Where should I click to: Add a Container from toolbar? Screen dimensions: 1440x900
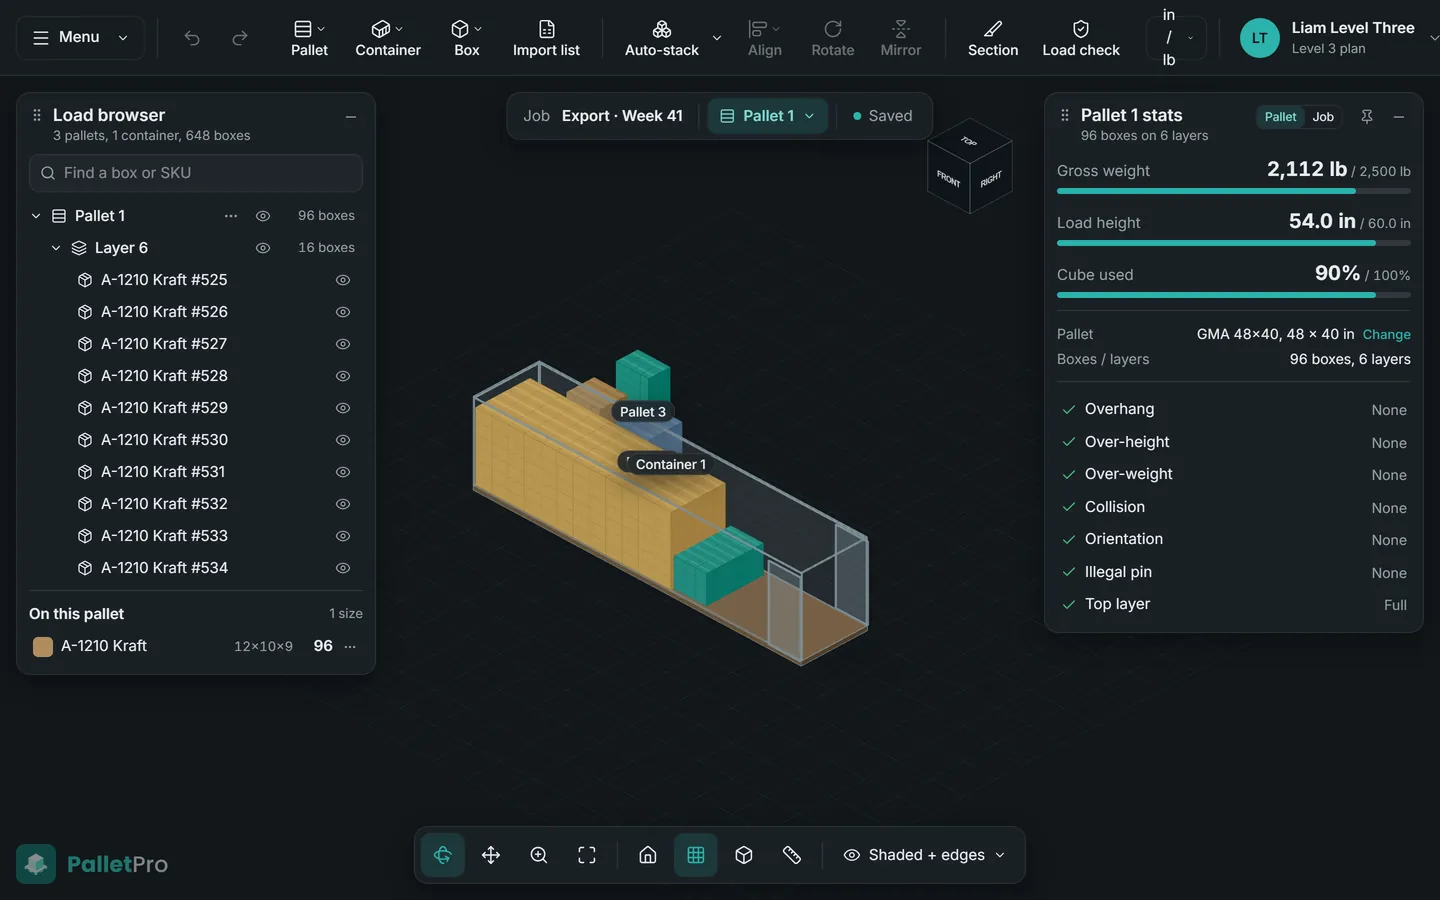point(388,38)
